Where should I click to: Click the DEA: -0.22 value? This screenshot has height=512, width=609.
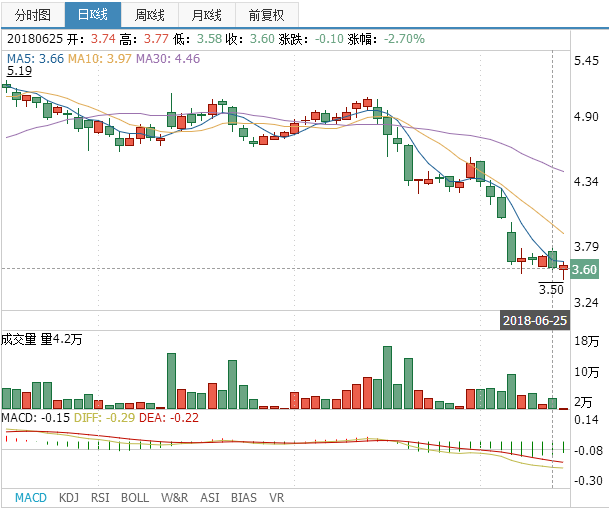(169, 418)
